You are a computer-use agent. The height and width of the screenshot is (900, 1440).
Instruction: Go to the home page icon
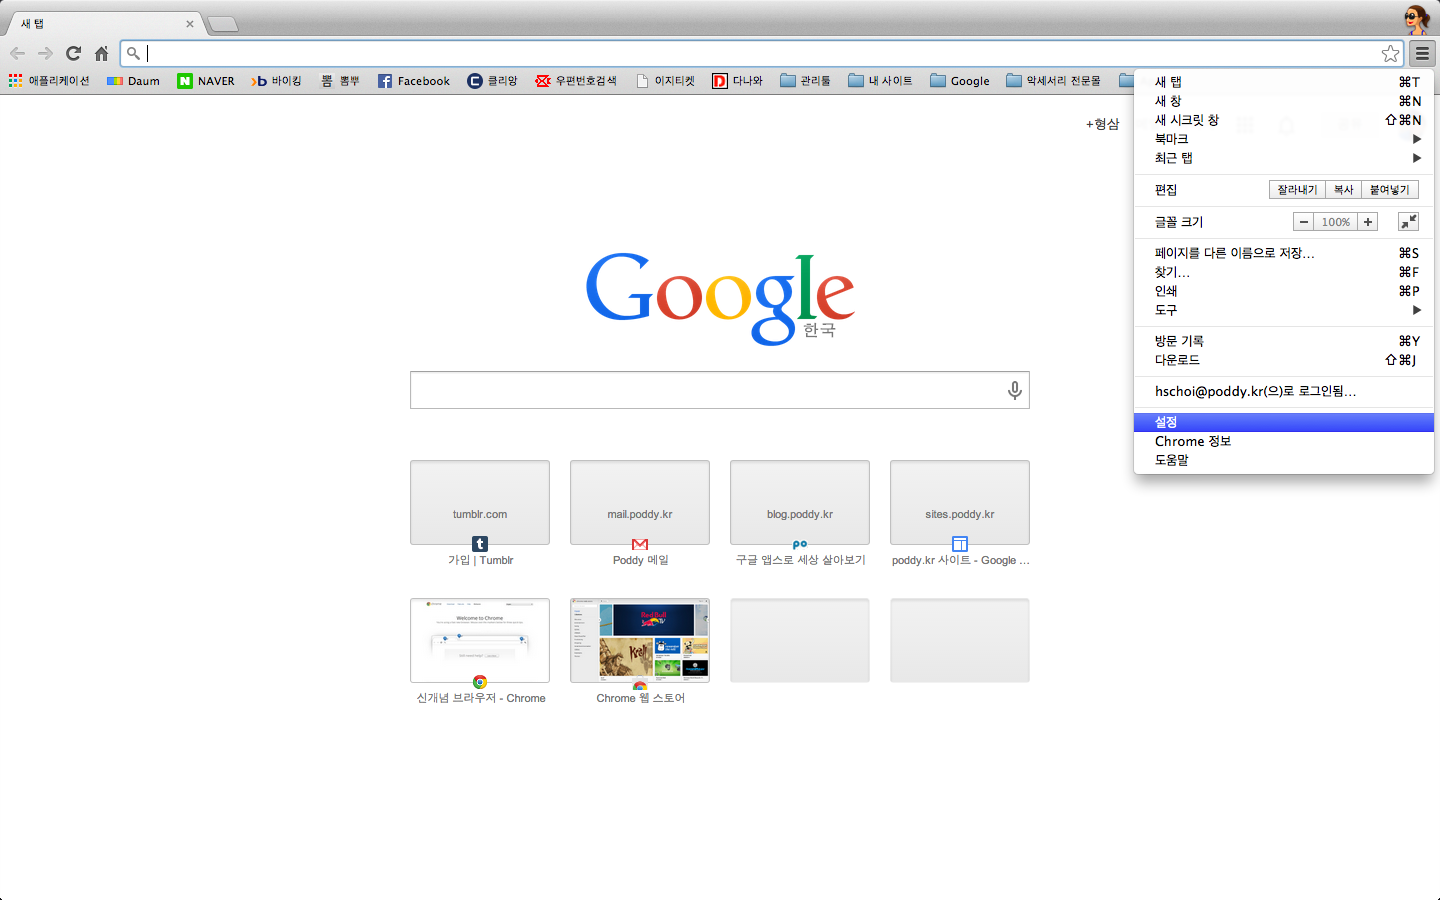pos(101,53)
